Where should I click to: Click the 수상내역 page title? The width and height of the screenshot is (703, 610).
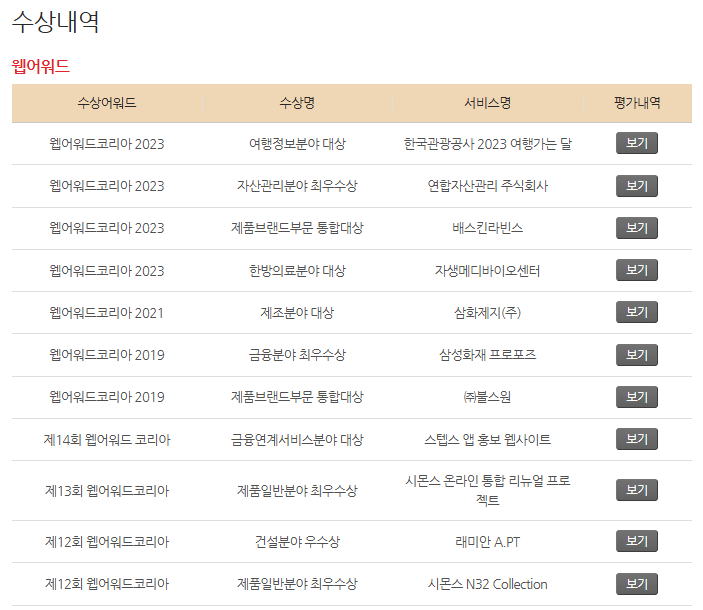pos(55,22)
